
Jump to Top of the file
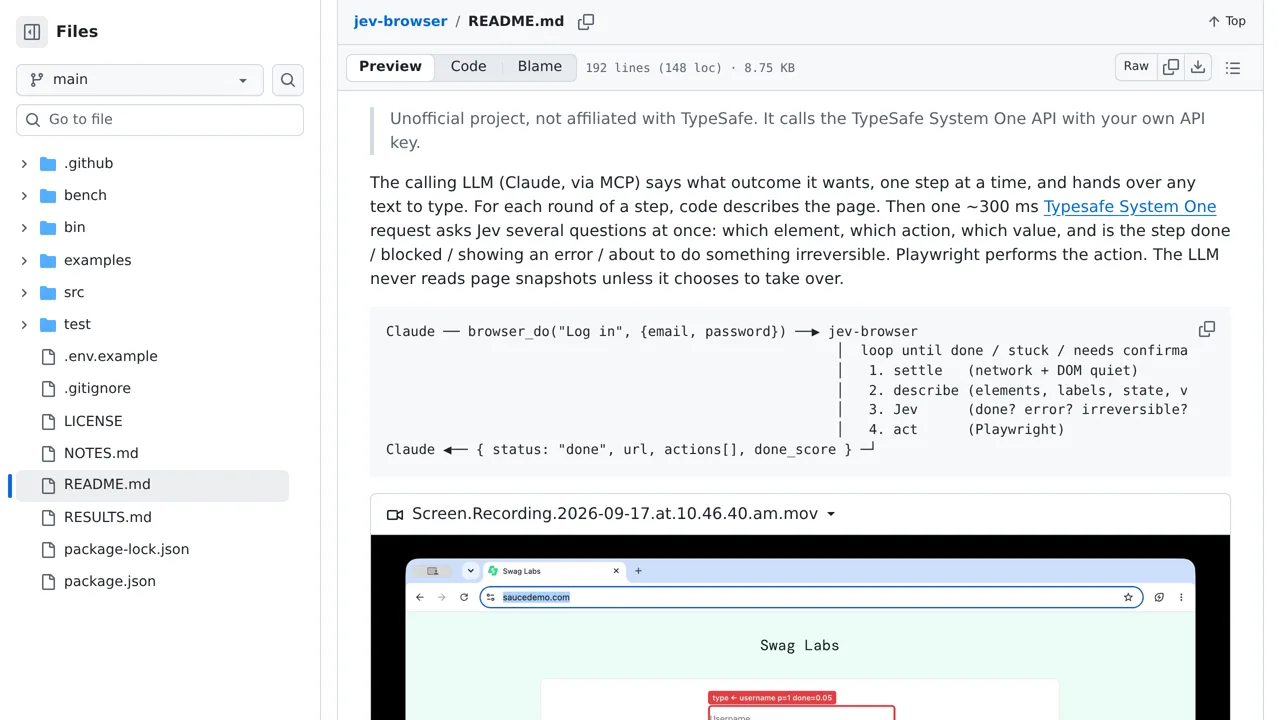[1226, 21]
